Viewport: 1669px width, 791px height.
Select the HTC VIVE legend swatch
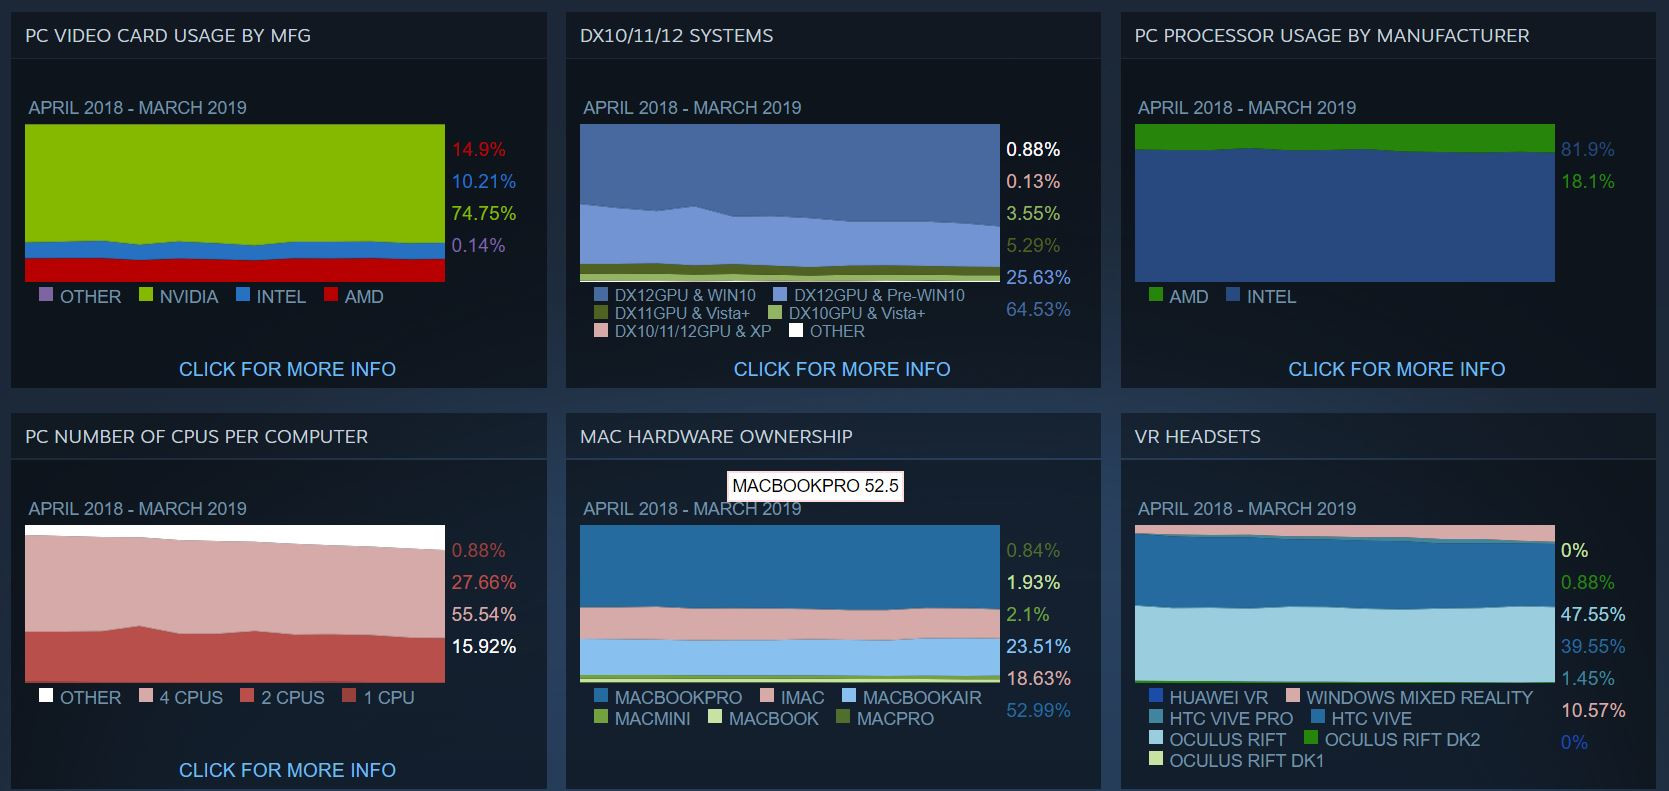[x=1318, y=717]
